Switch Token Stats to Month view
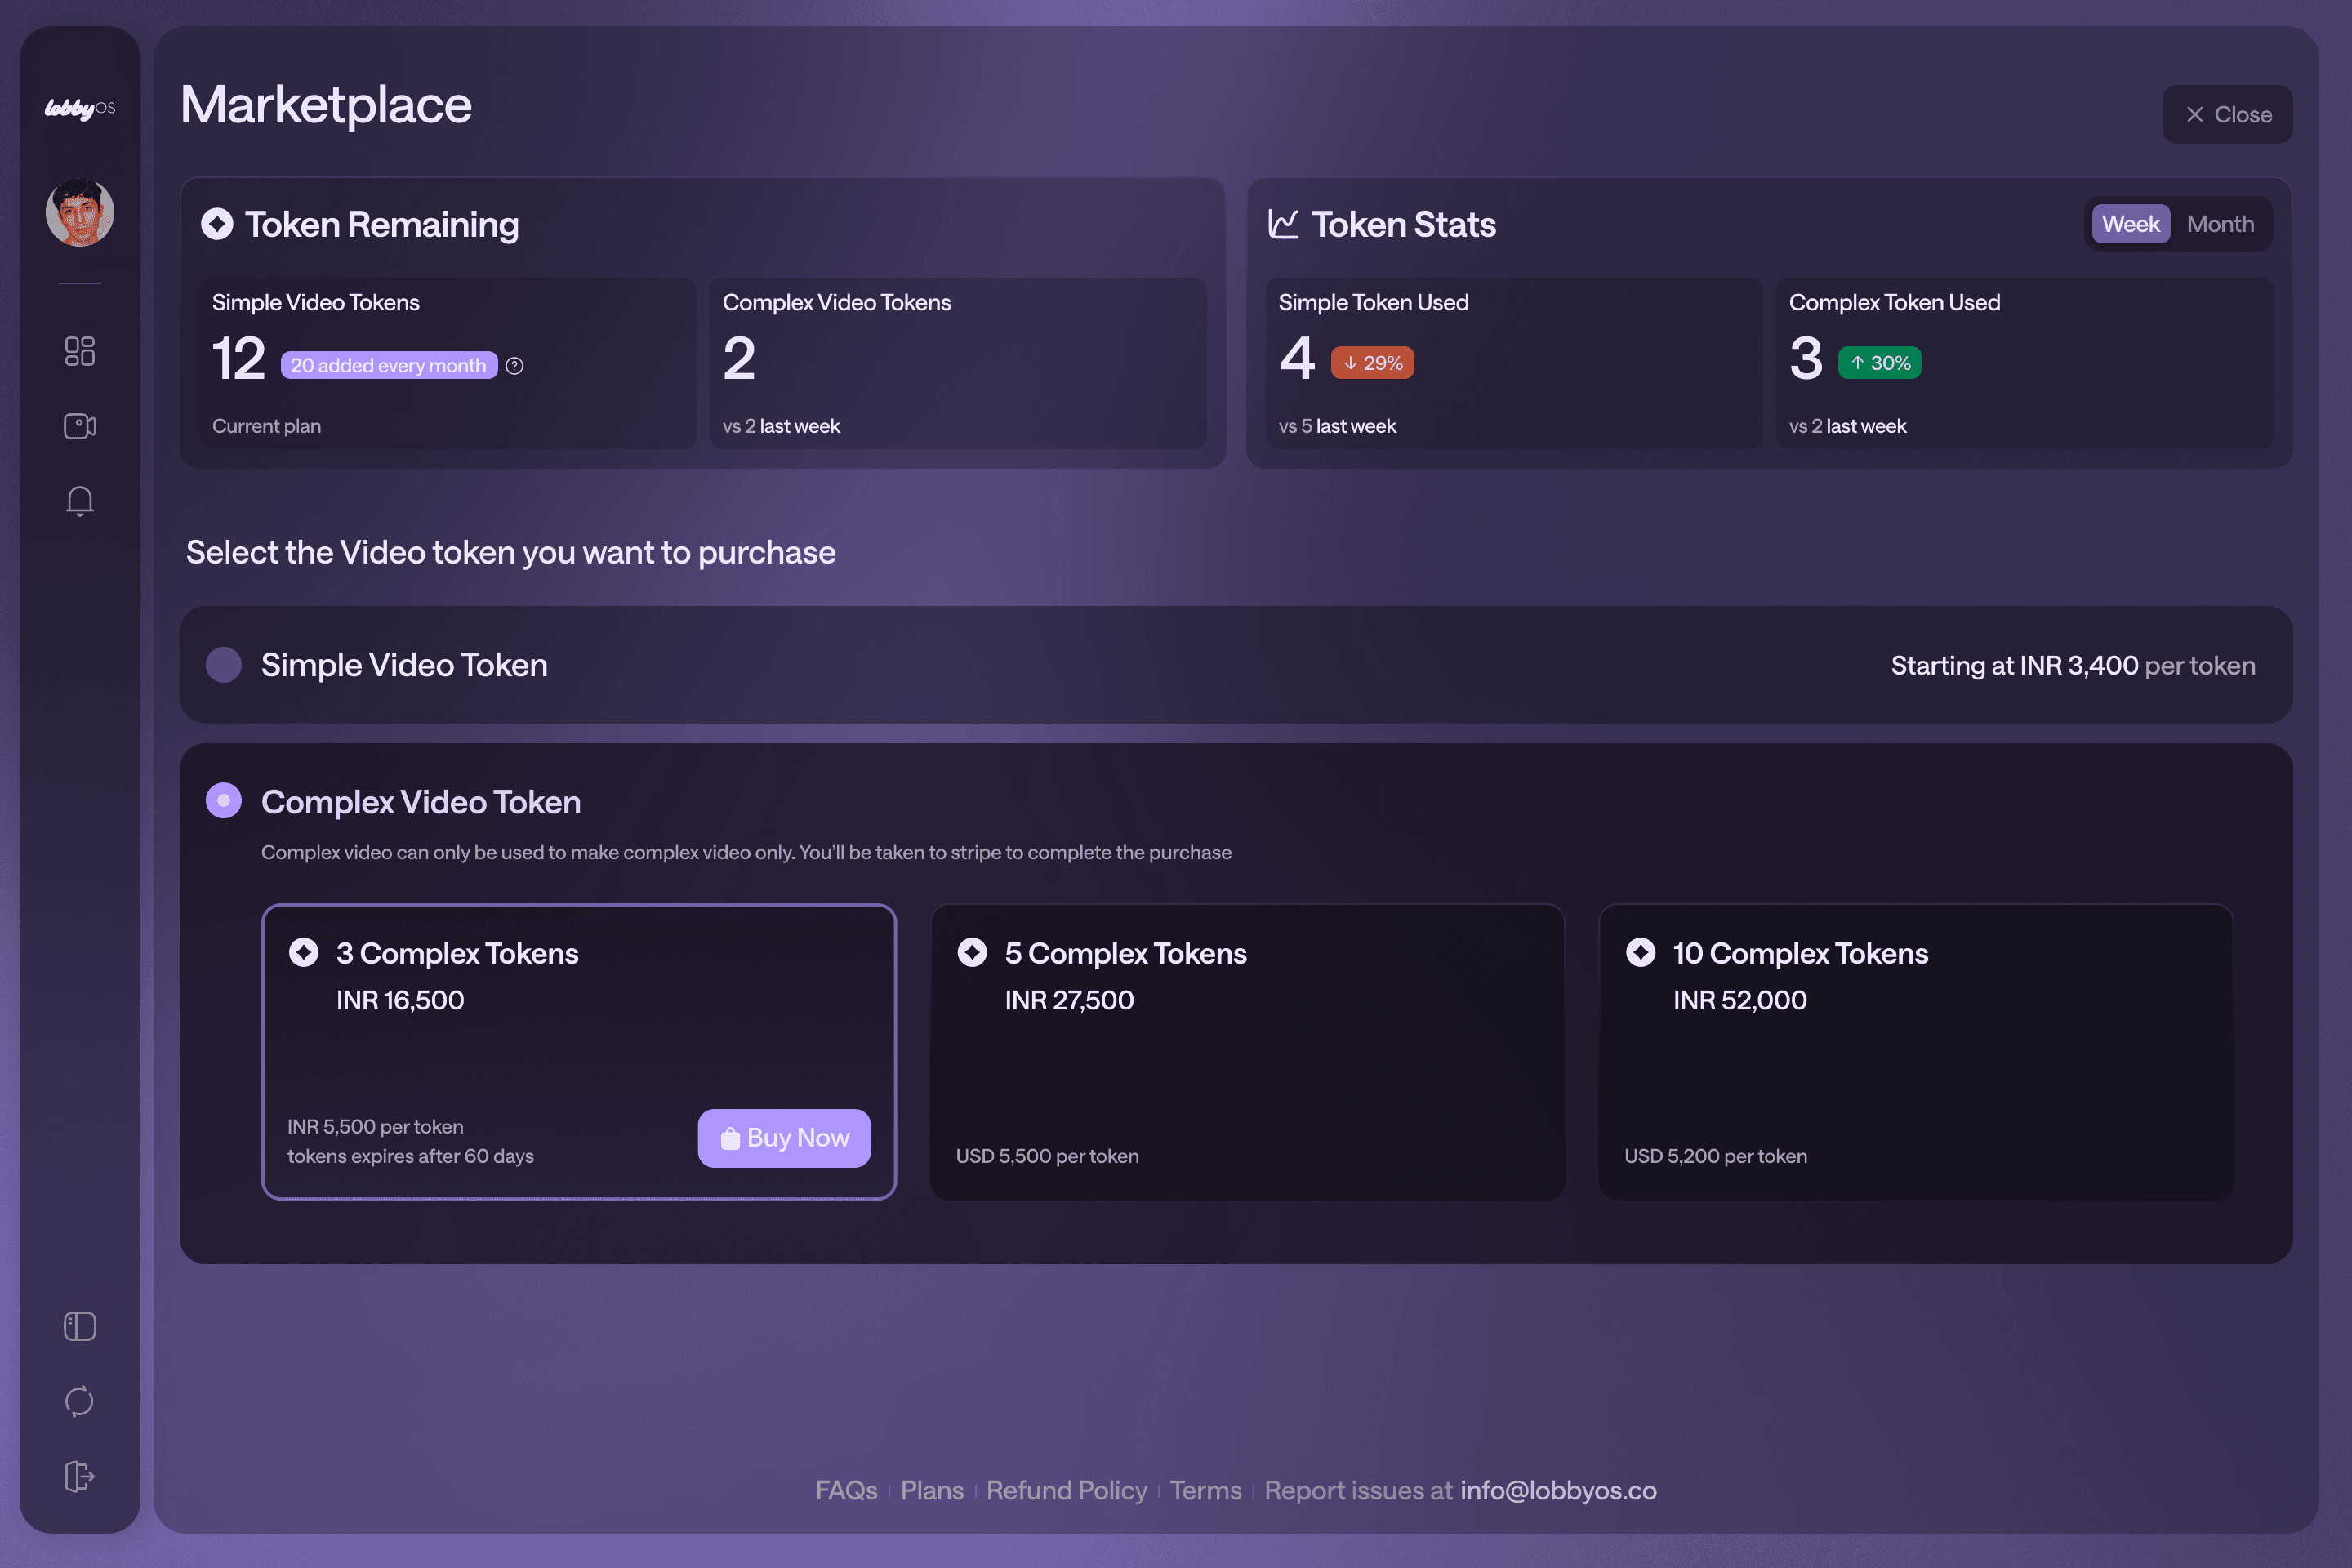Viewport: 2352px width, 1568px height. click(2220, 224)
